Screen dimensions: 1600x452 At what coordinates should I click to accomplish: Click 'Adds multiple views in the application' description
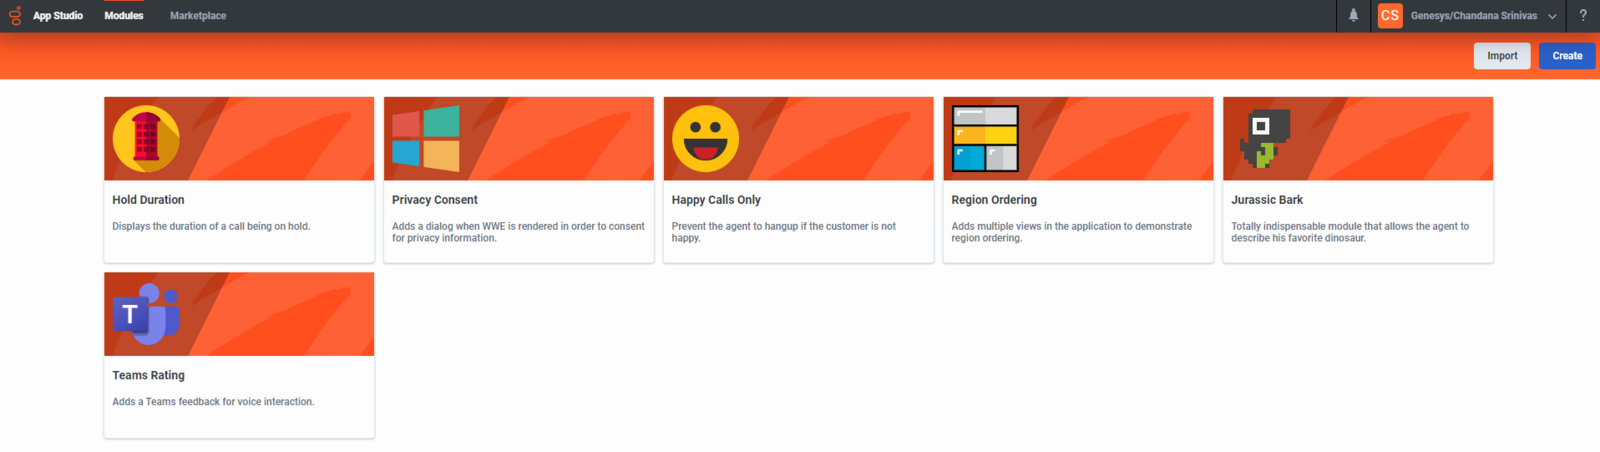tap(1072, 232)
